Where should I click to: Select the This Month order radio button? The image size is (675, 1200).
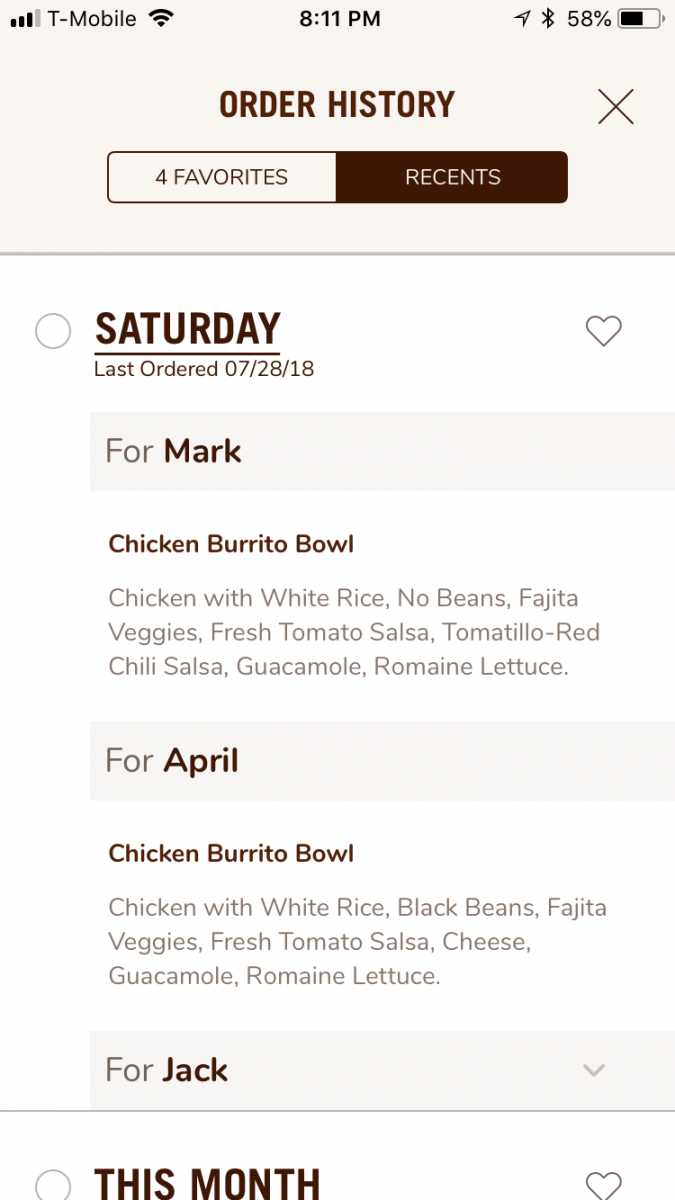(53, 1186)
